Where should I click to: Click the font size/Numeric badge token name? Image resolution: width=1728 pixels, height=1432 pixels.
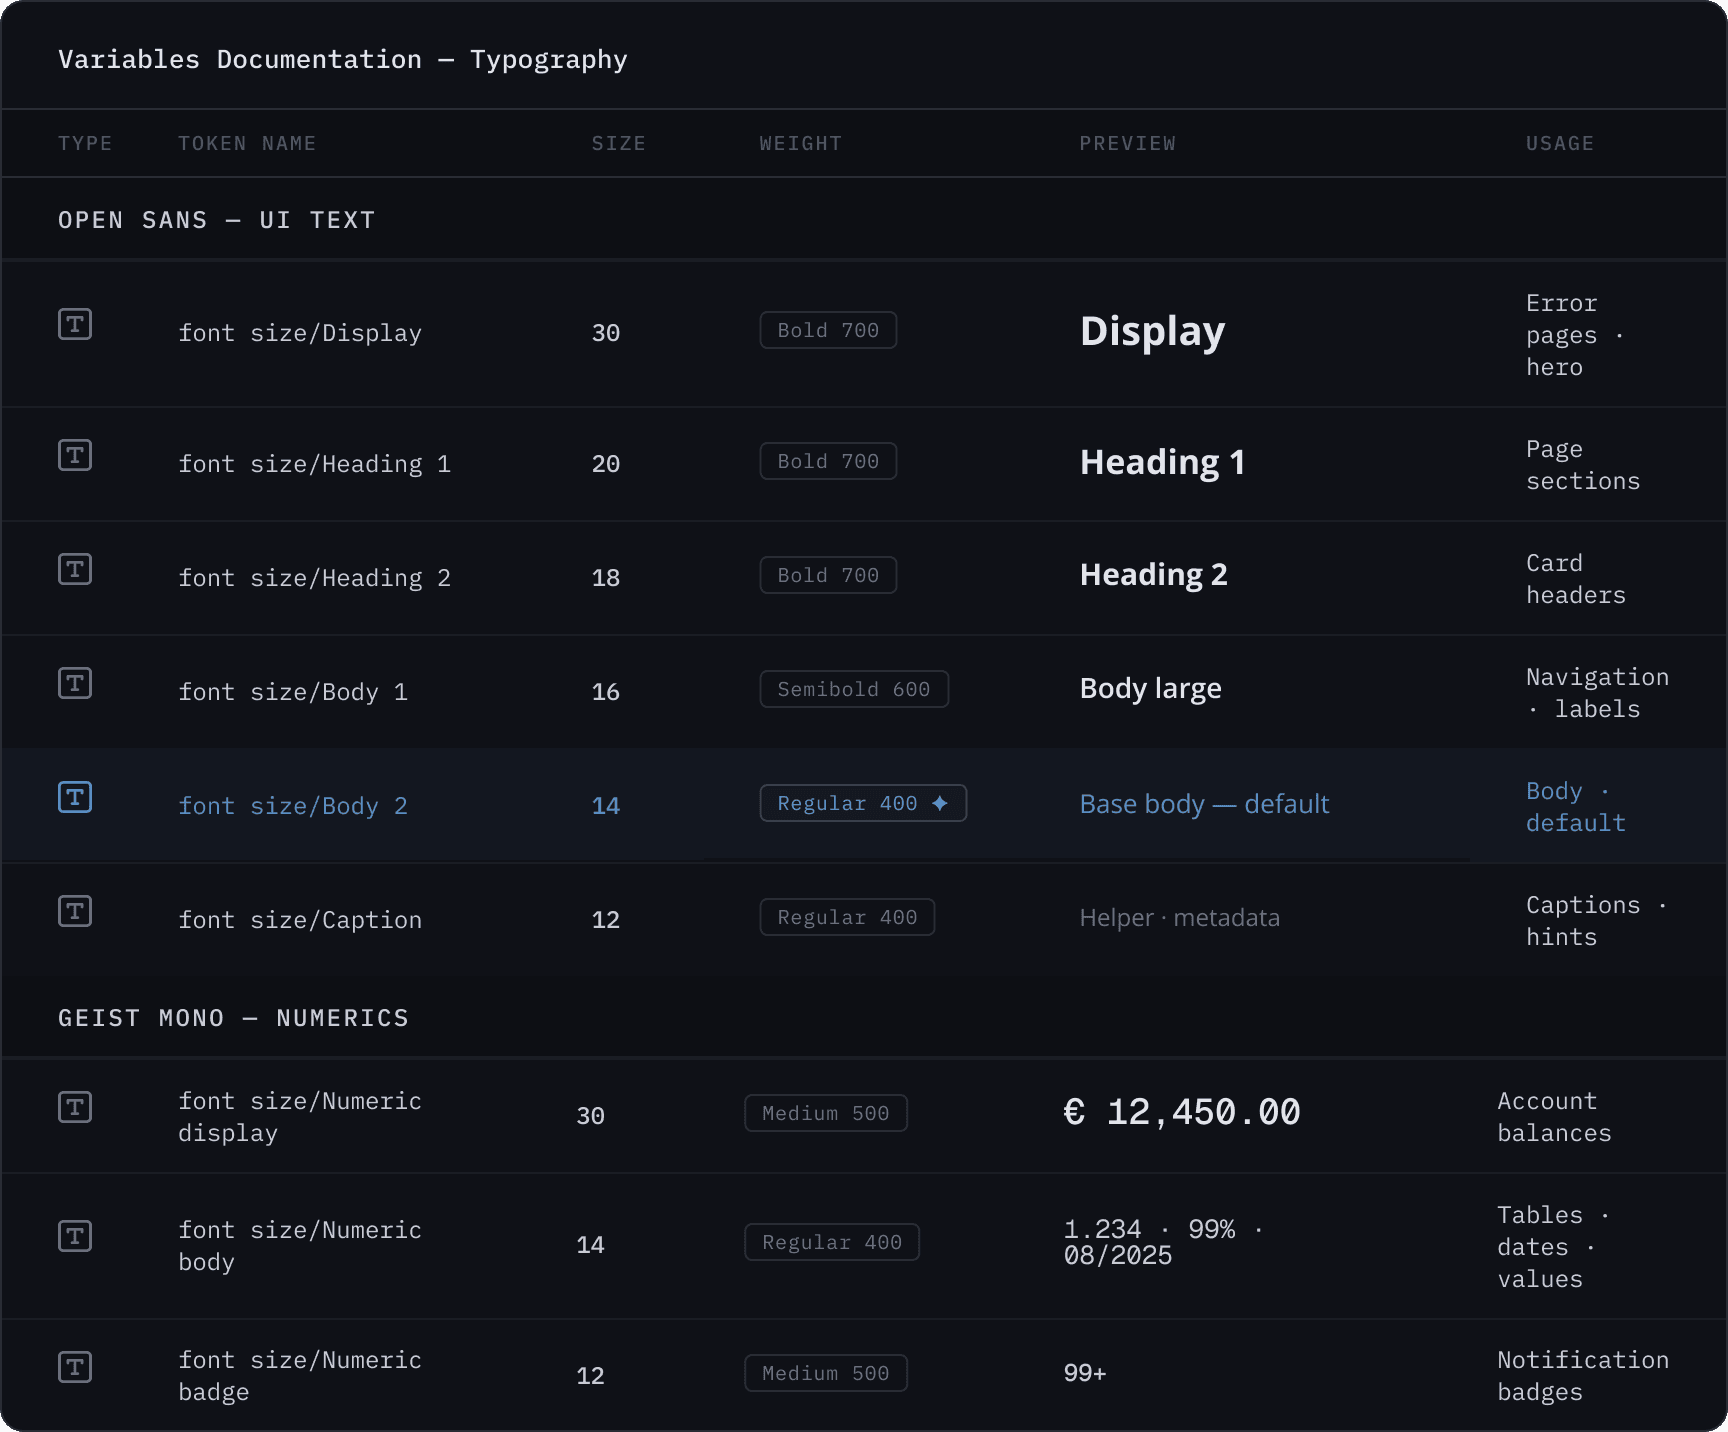click(300, 1376)
